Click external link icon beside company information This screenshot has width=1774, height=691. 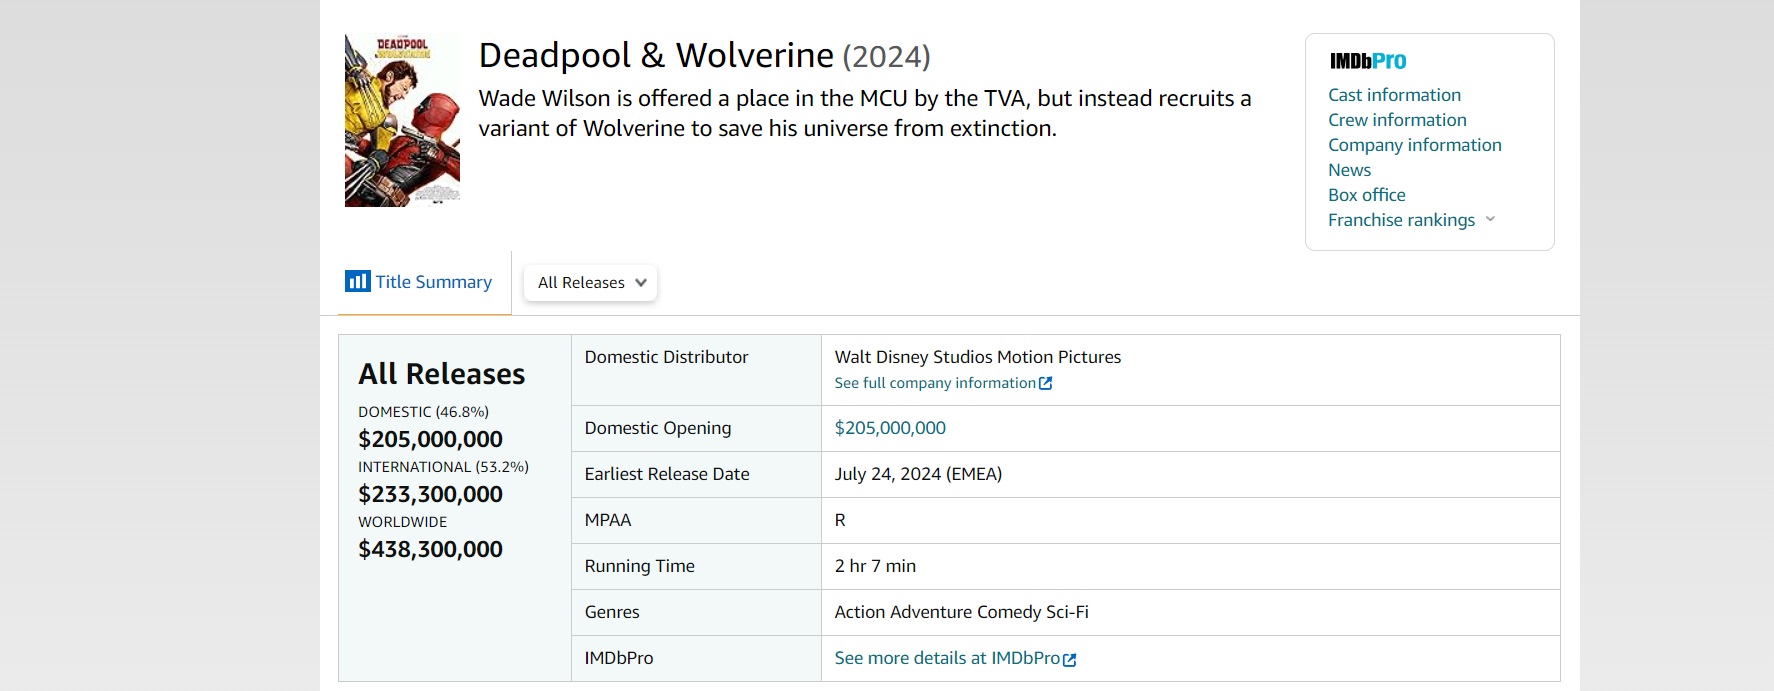1046,383
